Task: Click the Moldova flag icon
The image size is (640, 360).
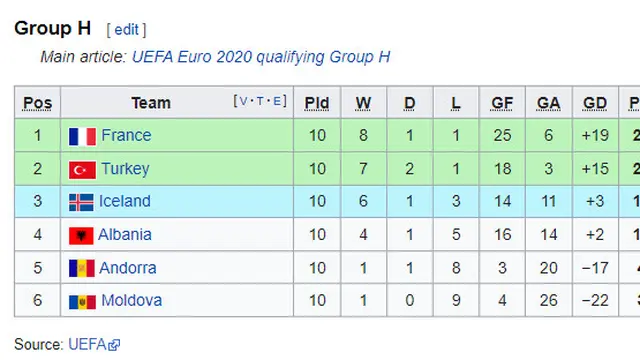Action: coord(82,302)
